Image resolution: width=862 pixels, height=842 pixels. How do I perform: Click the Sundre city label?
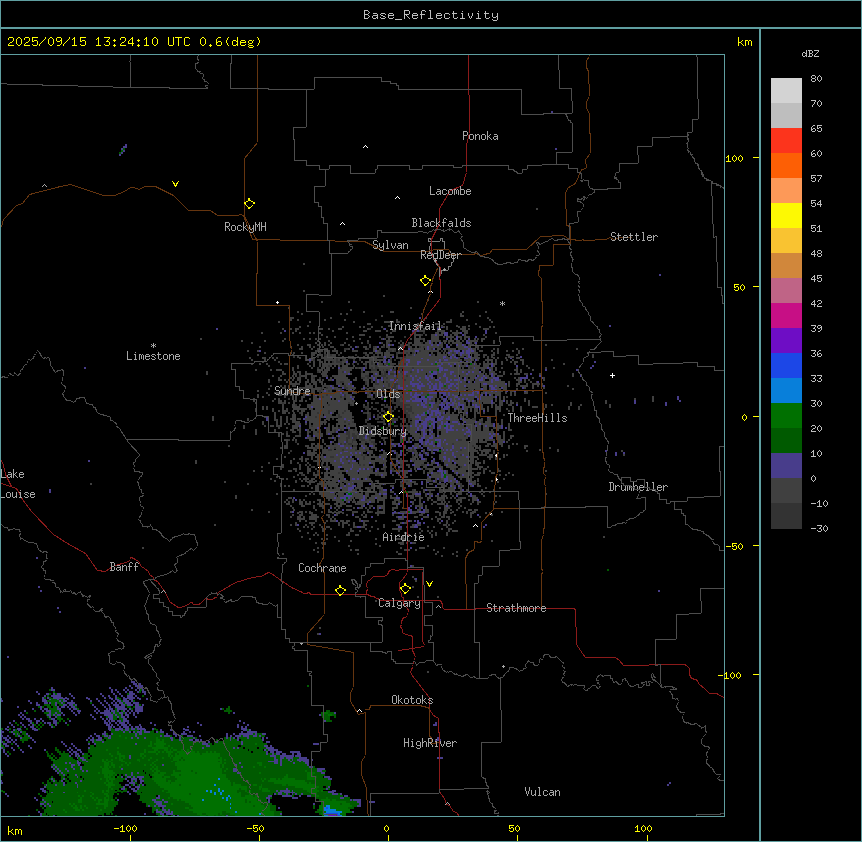click(x=292, y=391)
